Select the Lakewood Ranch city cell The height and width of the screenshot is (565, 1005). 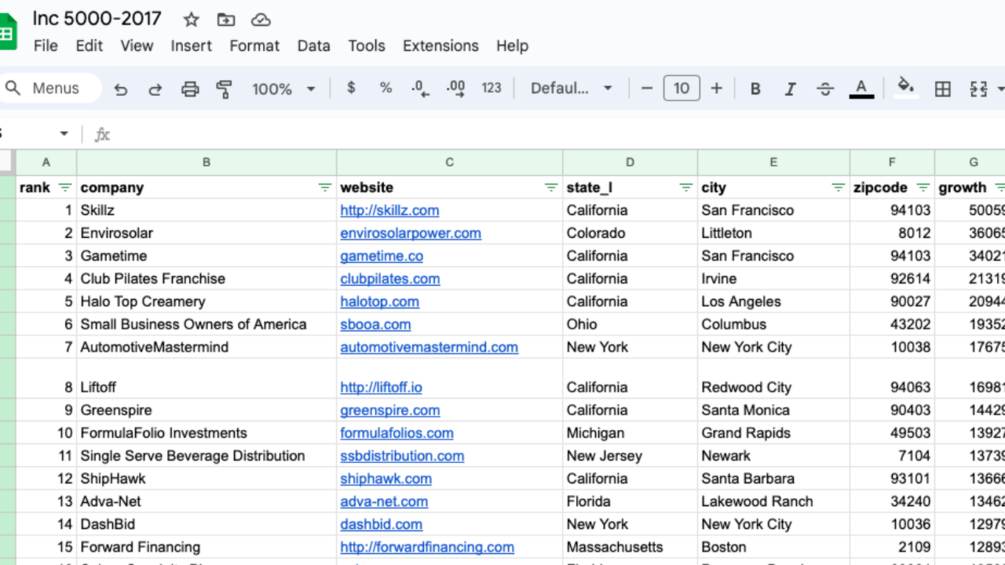(x=774, y=502)
